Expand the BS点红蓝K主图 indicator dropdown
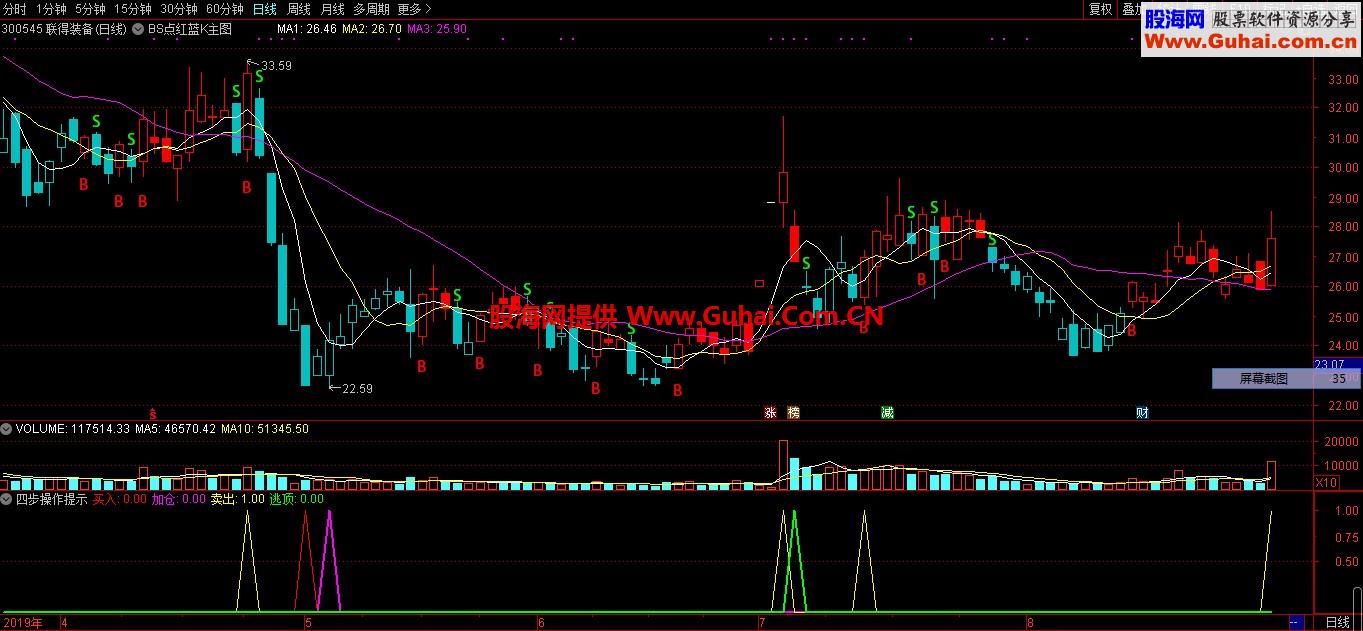This screenshot has width=1363, height=631. (x=139, y=29)
